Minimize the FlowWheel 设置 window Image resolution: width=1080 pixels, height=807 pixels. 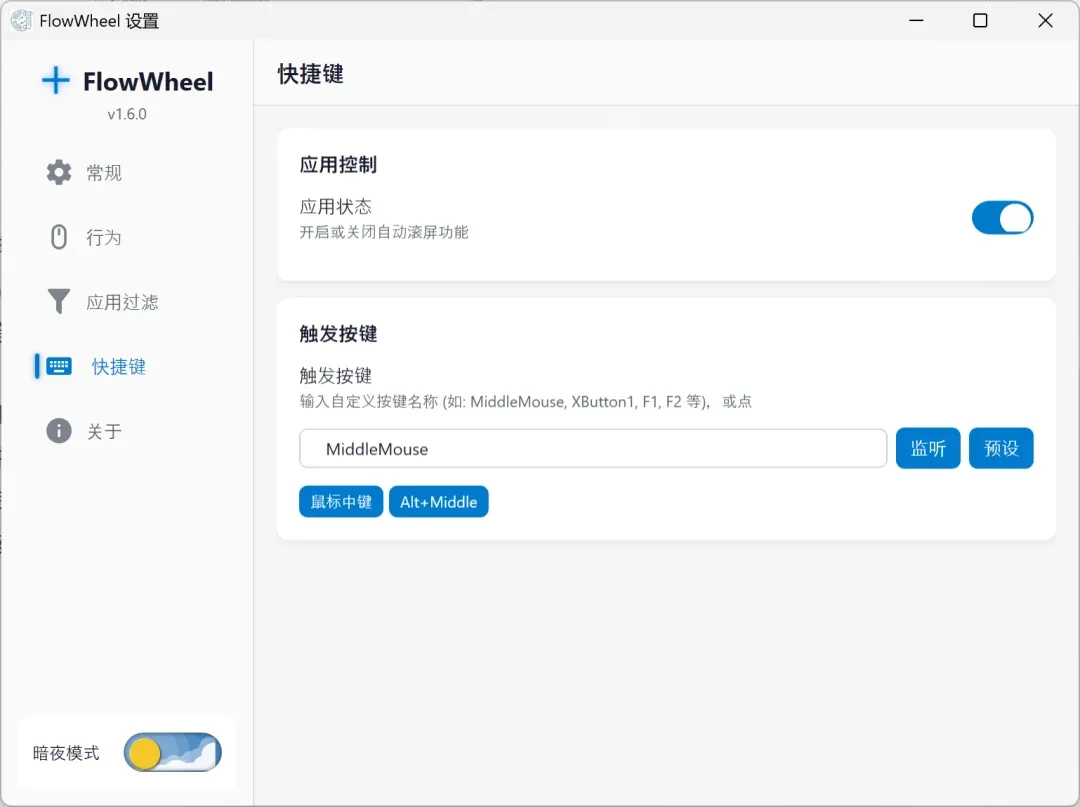click(916, 21)
